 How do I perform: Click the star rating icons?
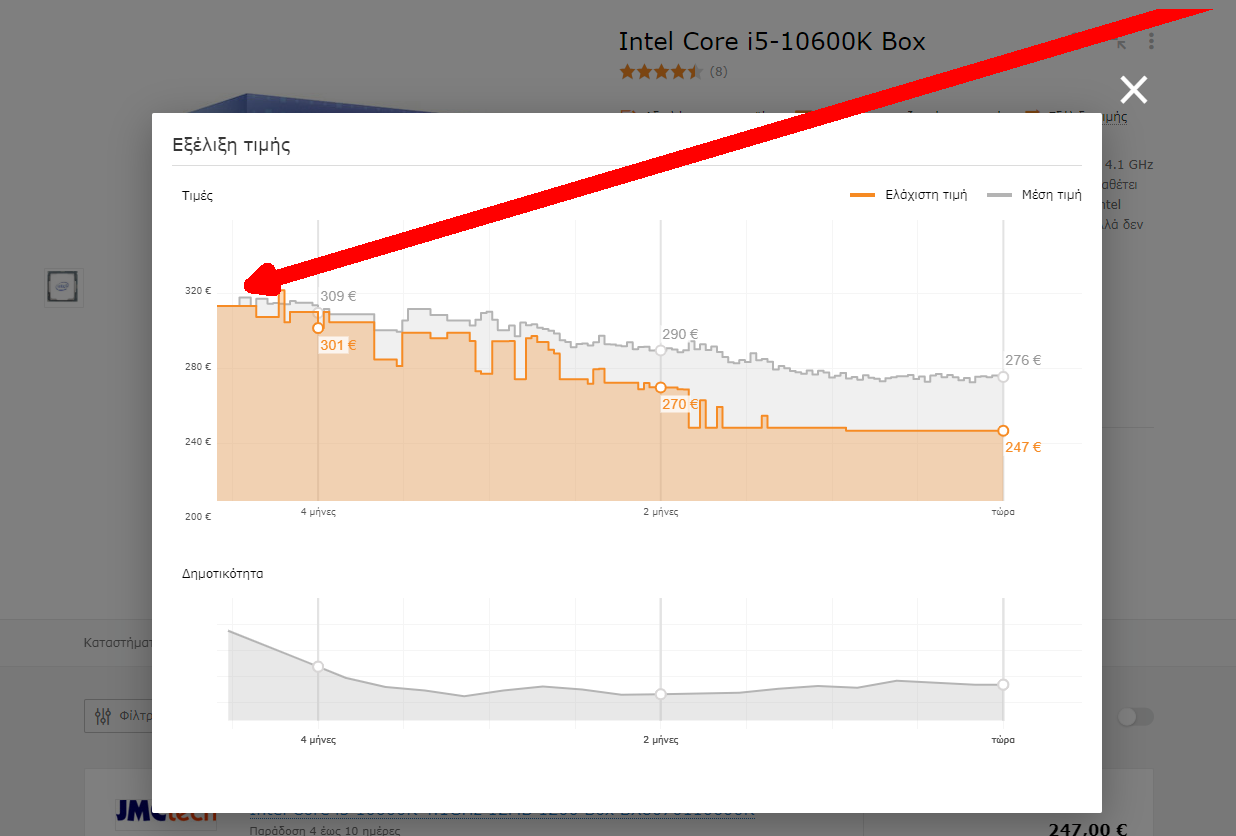click(661, 72)
